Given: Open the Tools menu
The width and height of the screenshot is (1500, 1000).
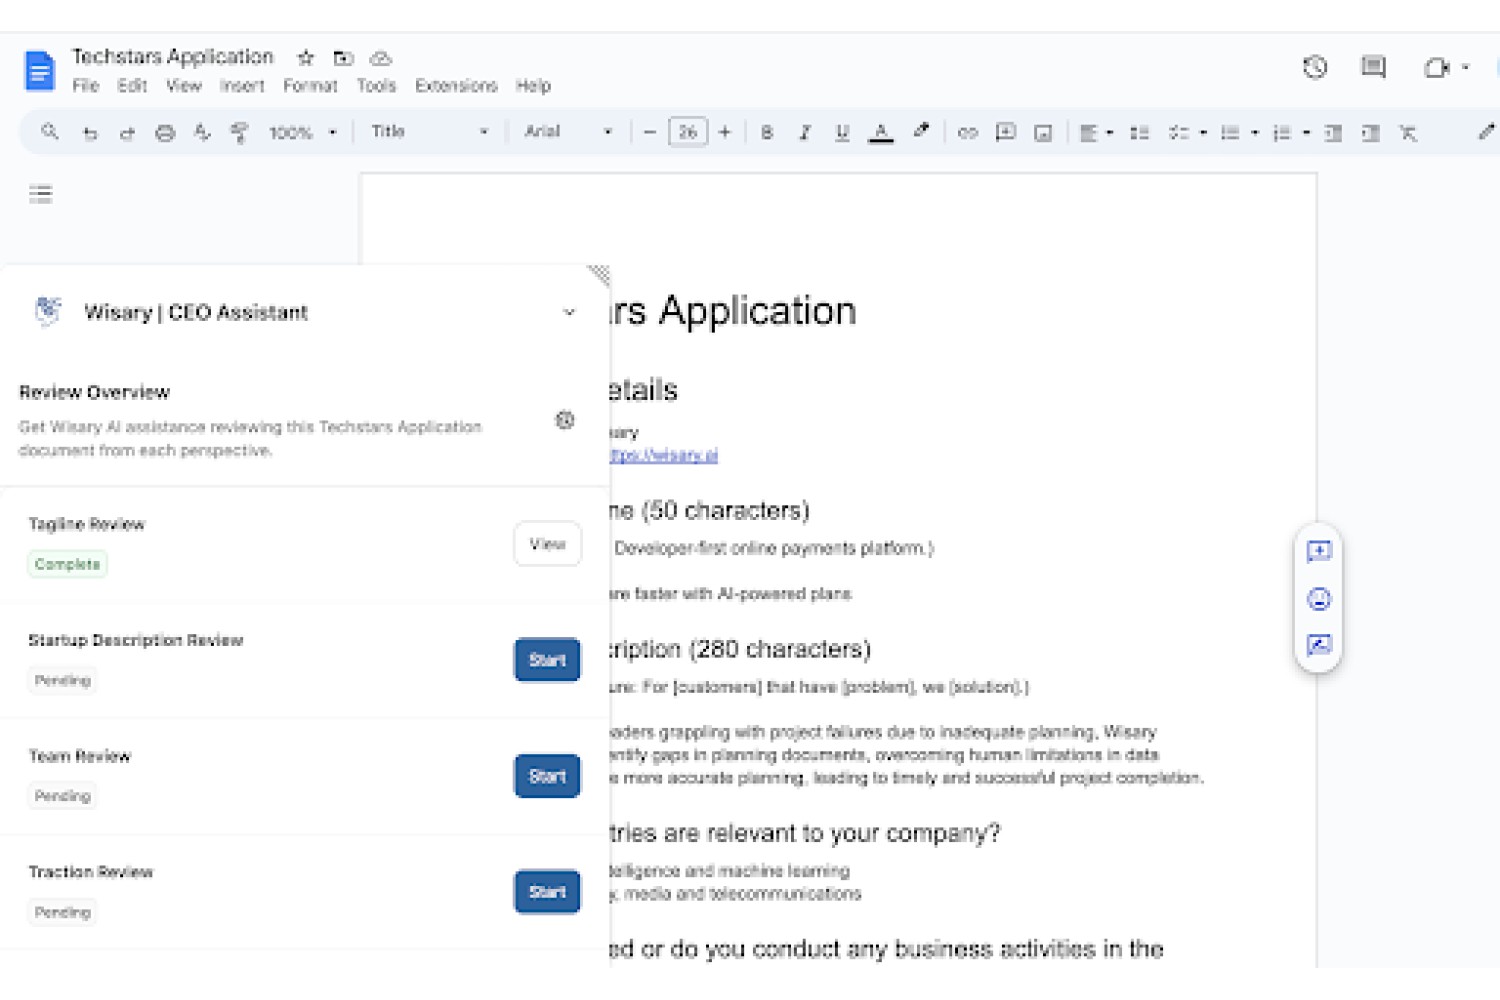Looking at the screenshot, I should (x=376, y=86).
